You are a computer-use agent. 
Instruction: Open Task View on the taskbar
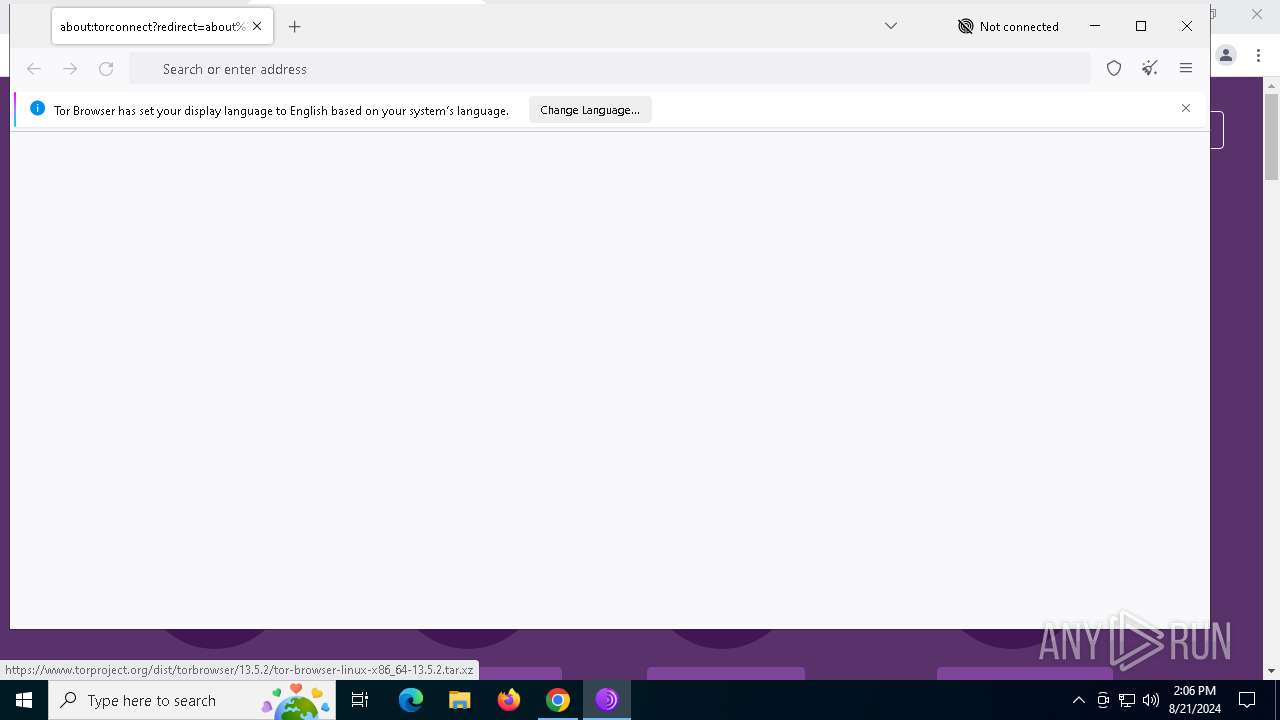(360, 700)
